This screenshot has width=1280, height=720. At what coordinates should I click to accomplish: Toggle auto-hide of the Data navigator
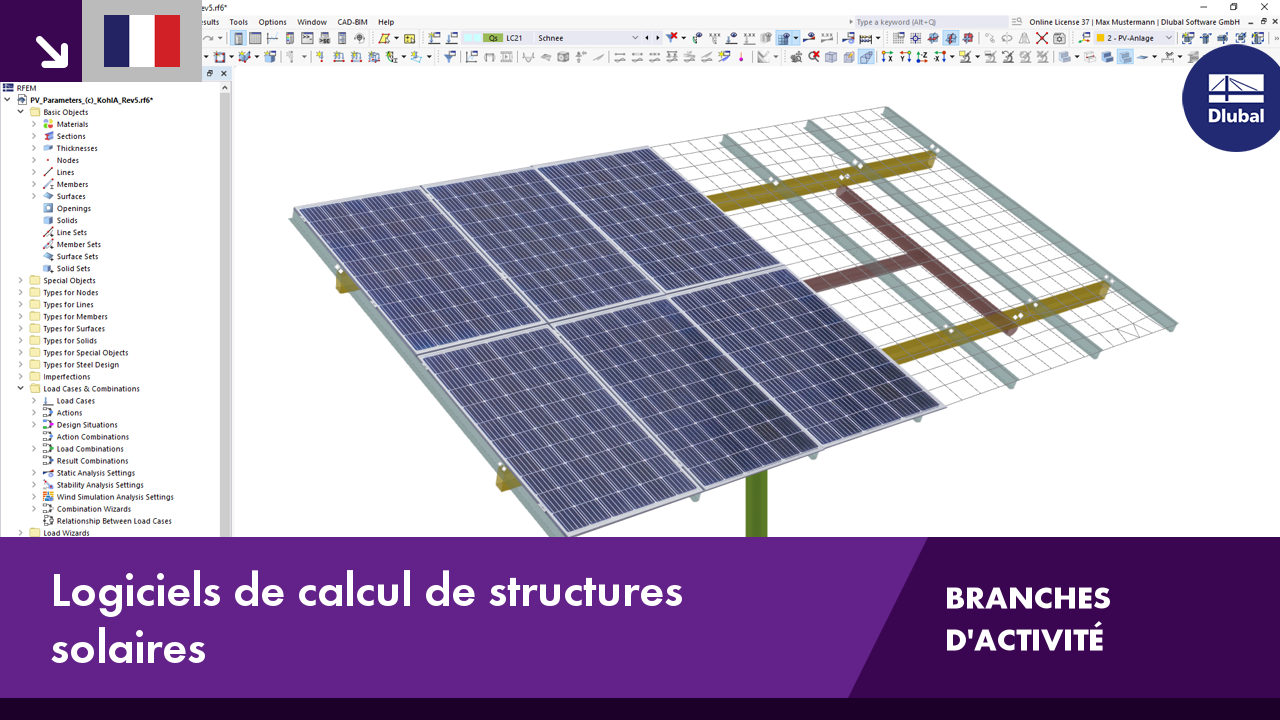210,73
